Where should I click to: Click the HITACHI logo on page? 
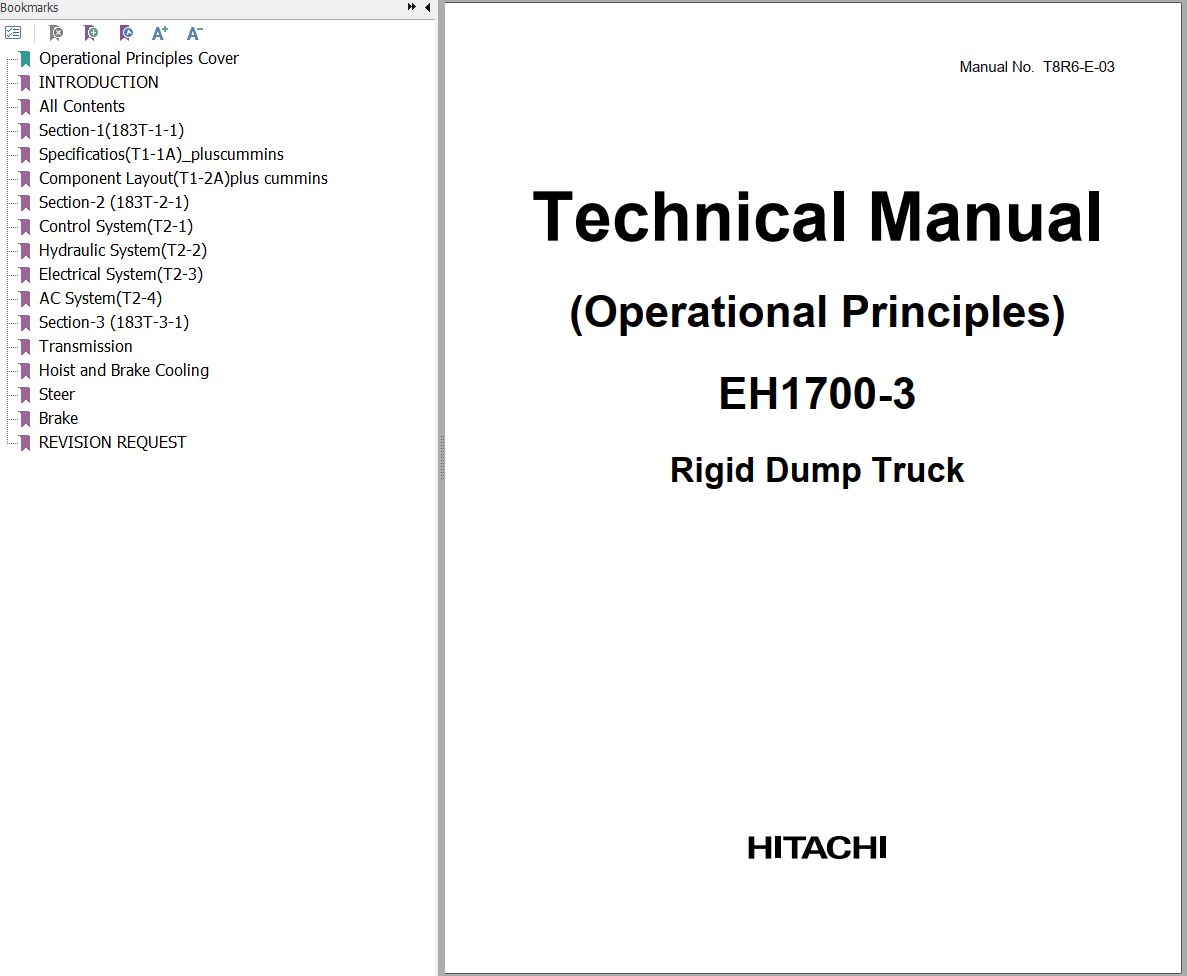[x=817, y=848]
